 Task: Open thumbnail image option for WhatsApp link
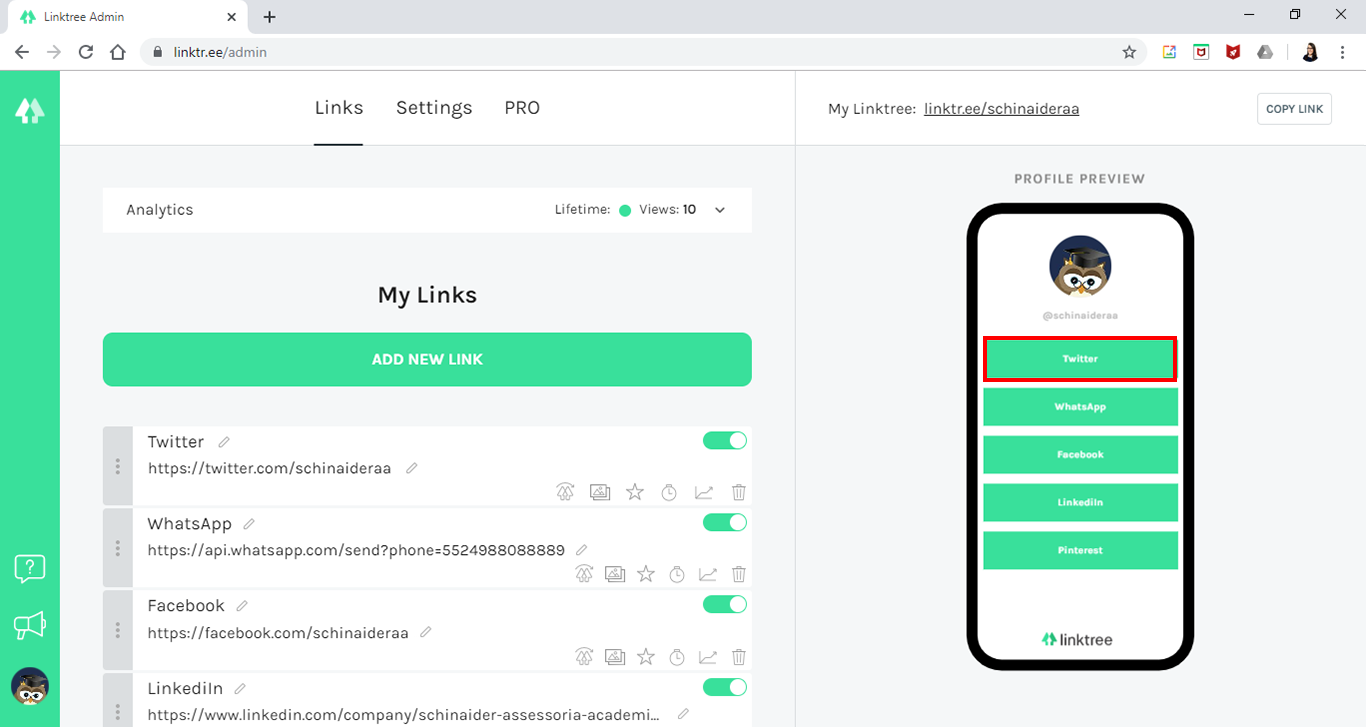pos(615,574)
